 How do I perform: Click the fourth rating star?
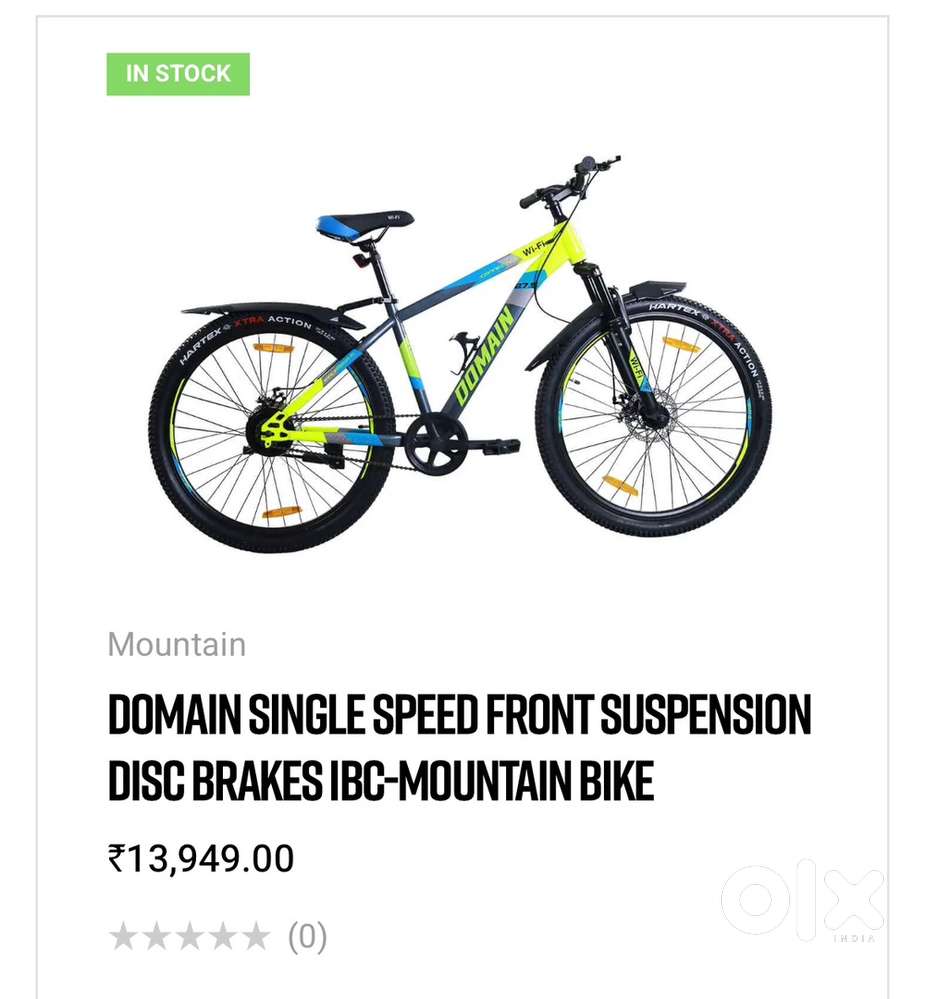point(222,936)
